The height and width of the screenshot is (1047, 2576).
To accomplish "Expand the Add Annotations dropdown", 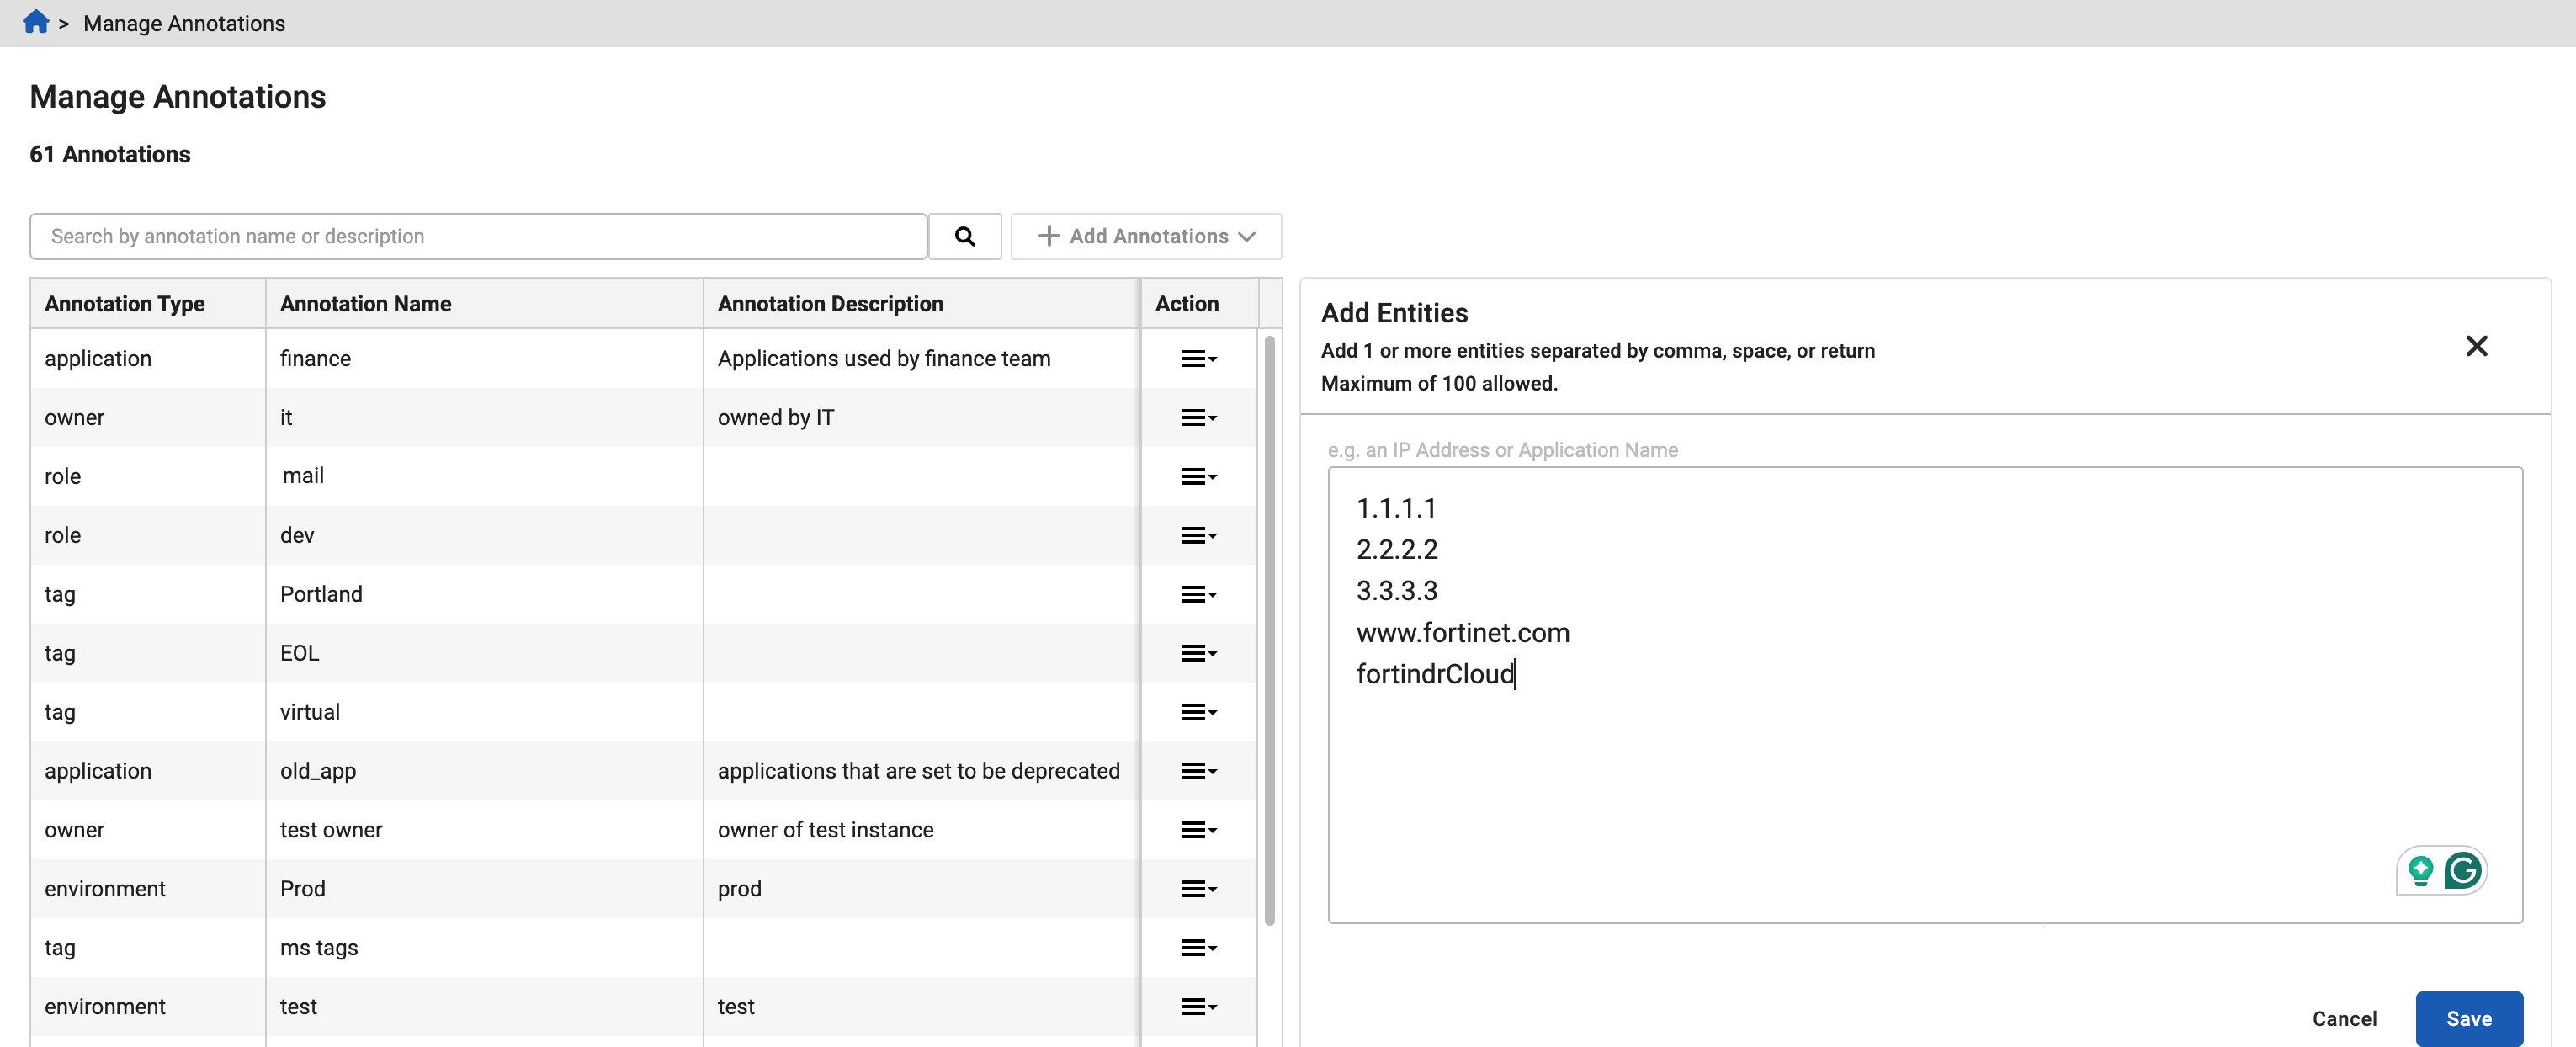I will click(1146, 236).
